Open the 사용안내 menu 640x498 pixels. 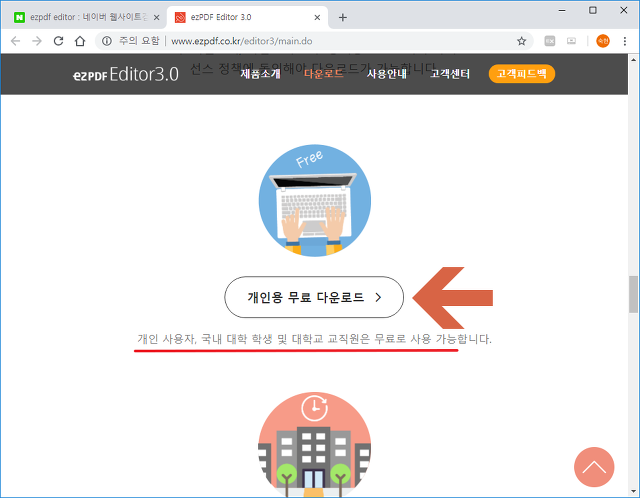(x=387, y=74)
